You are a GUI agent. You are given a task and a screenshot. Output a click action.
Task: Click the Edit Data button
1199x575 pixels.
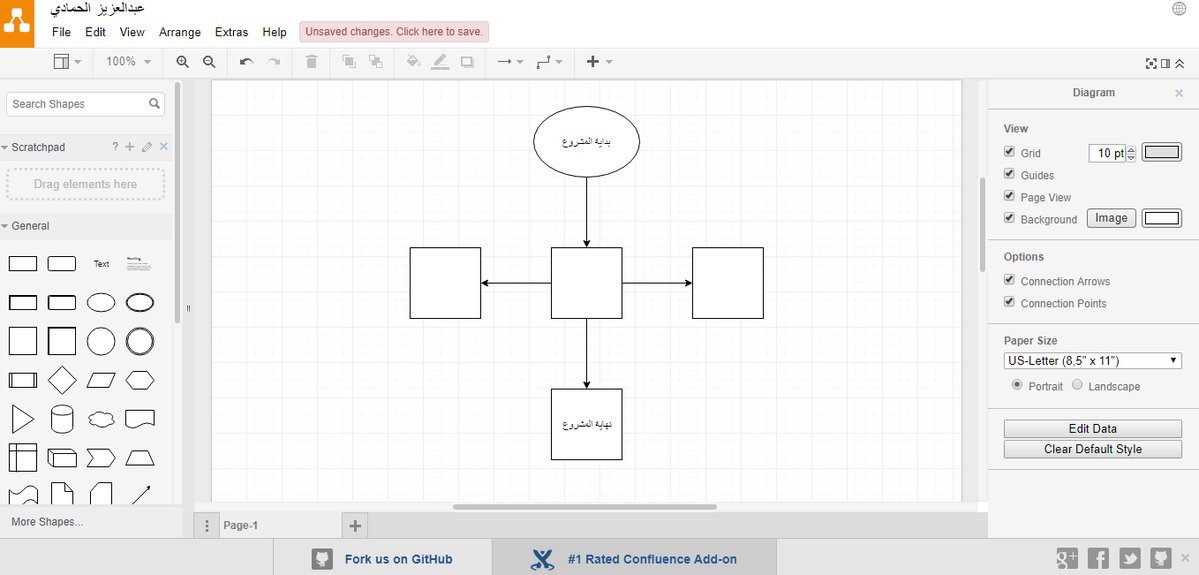pos(1092,429)
